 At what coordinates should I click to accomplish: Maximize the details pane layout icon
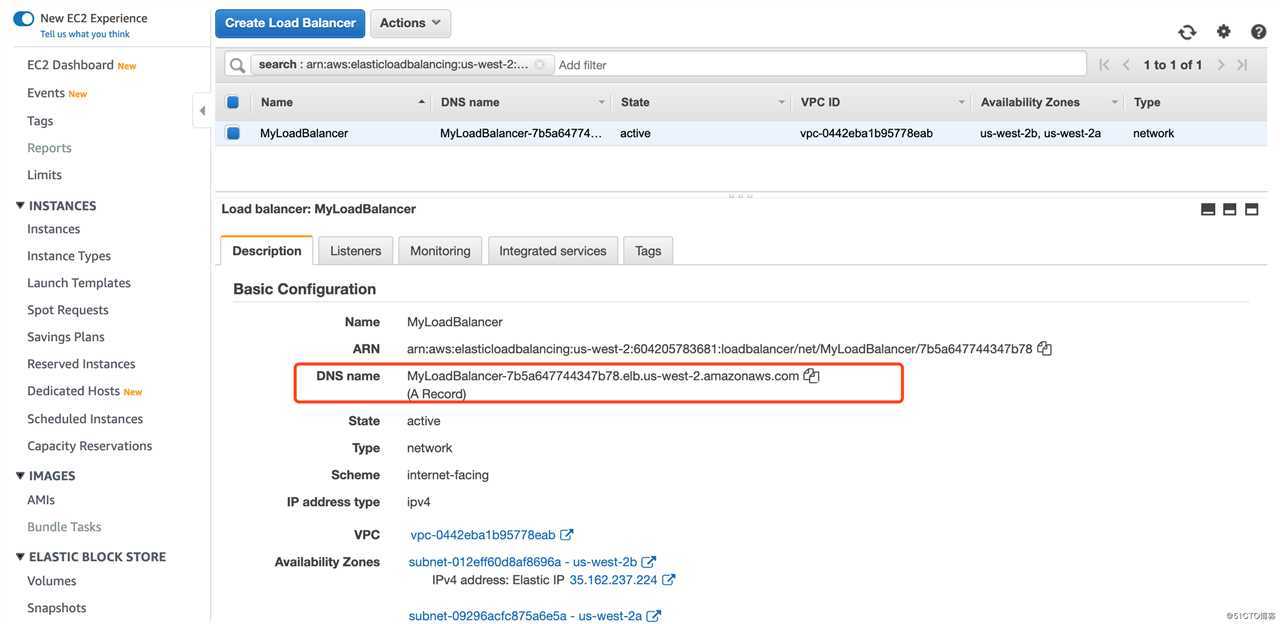[x=1251, y=209]
